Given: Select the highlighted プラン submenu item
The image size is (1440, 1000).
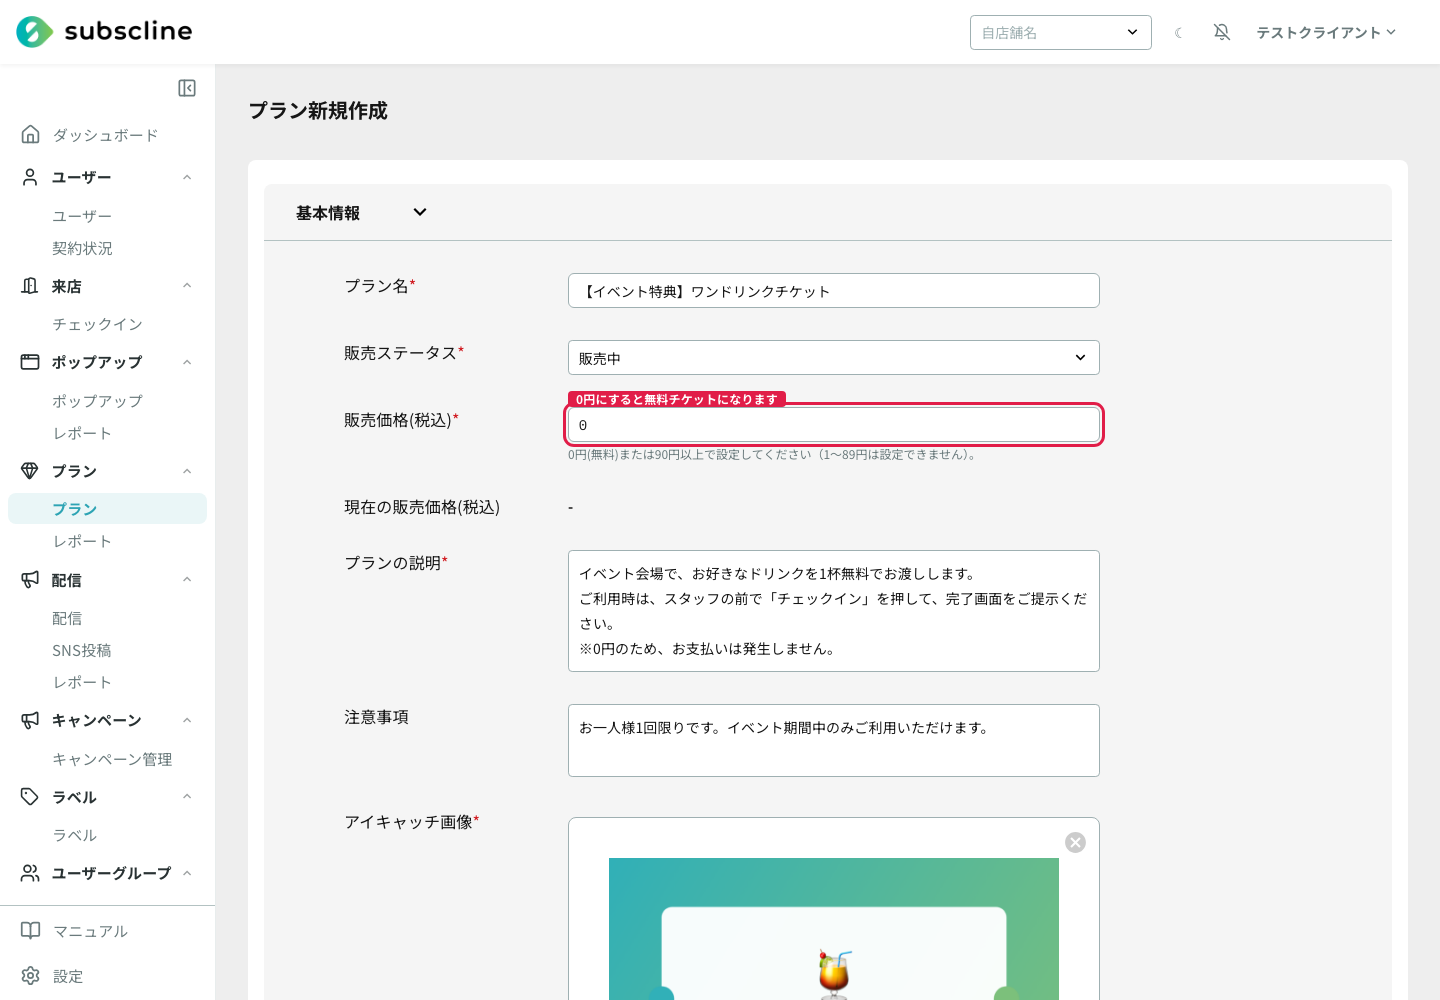Looking at the screenshot, I should tap(107, 508).
